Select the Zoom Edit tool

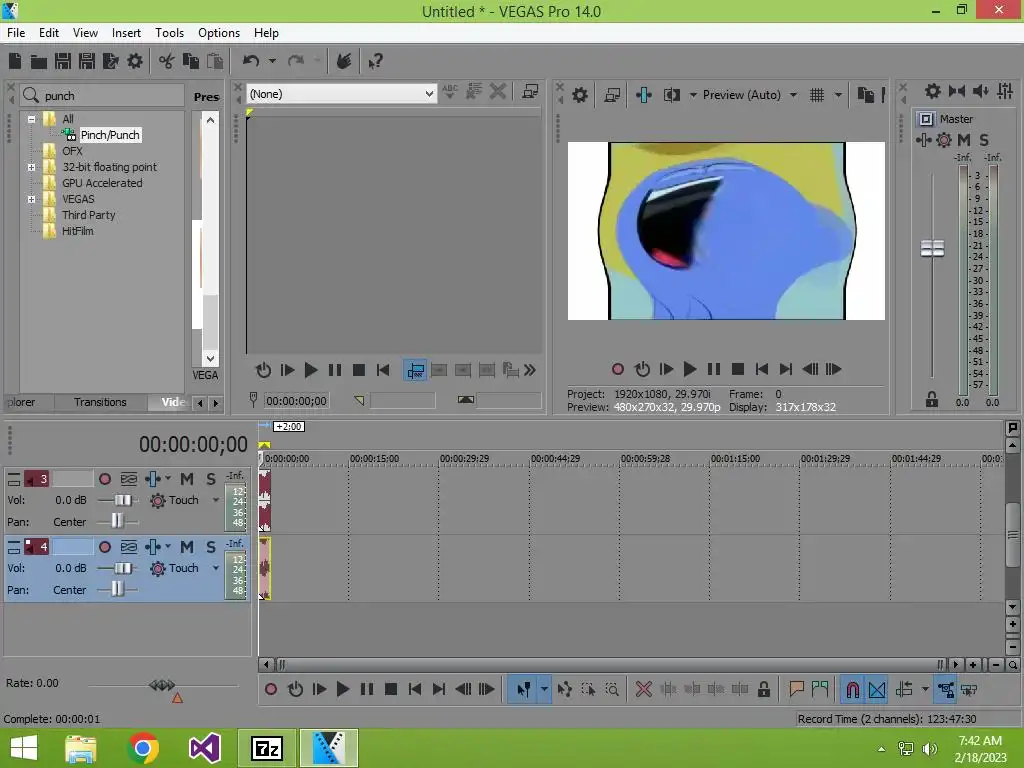tap(612, 689)
